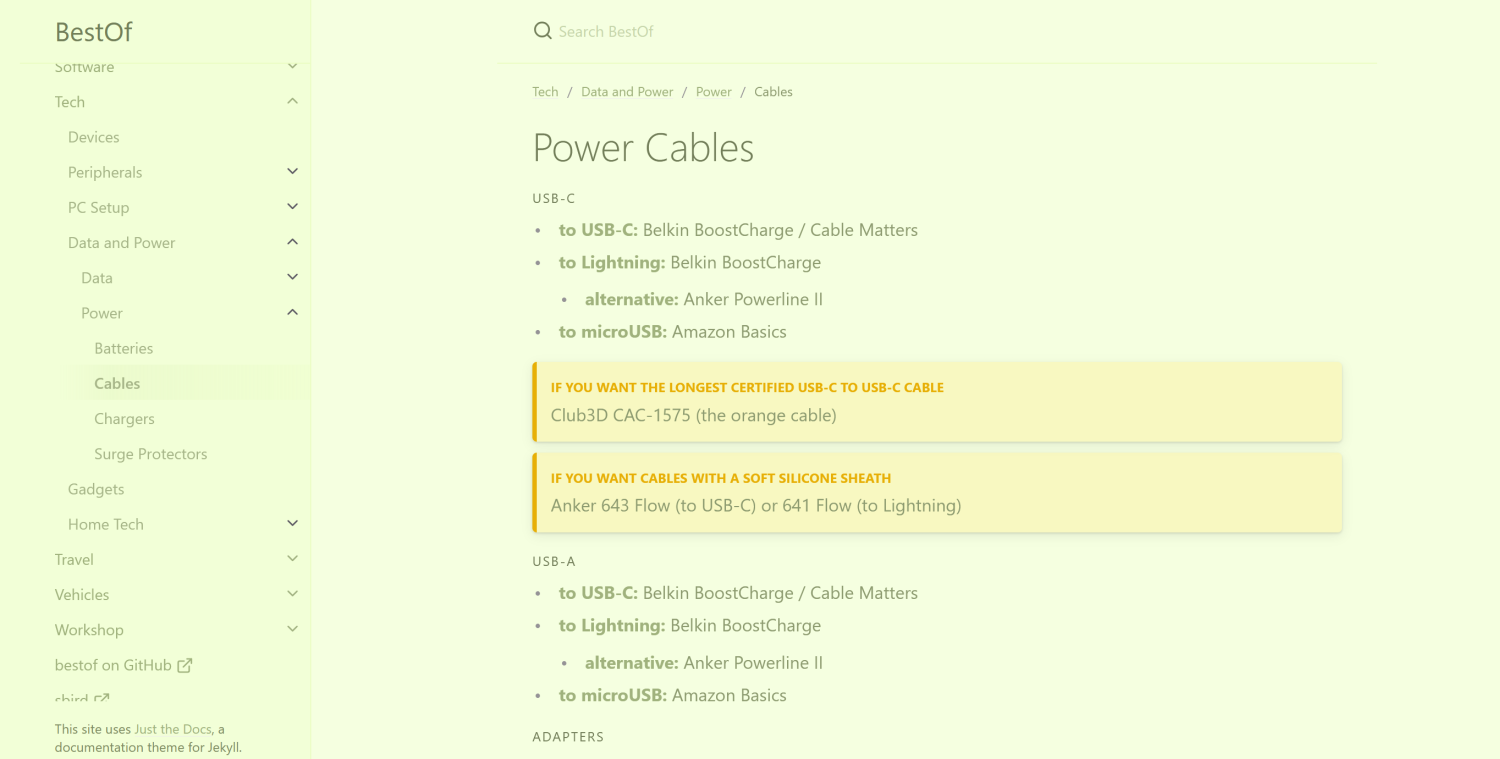Collapse the Tech section chevron
The height and width of the screenshot is (759, 1500).
292,101
